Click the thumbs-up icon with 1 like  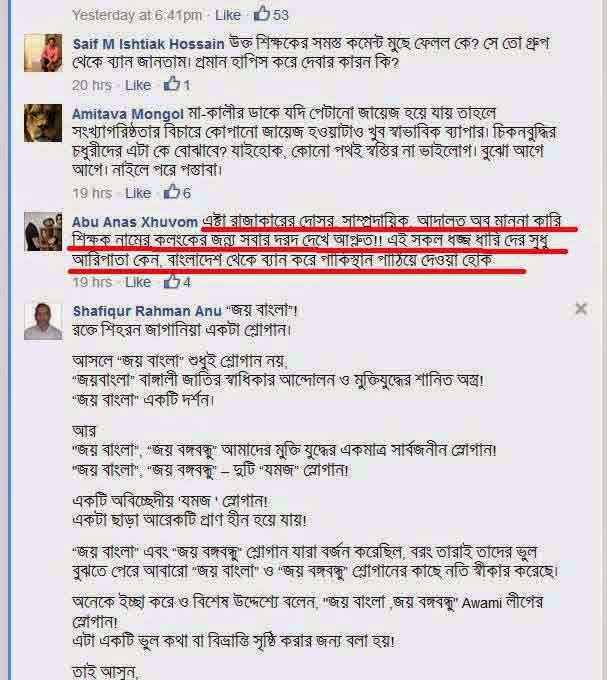point(172,84)
